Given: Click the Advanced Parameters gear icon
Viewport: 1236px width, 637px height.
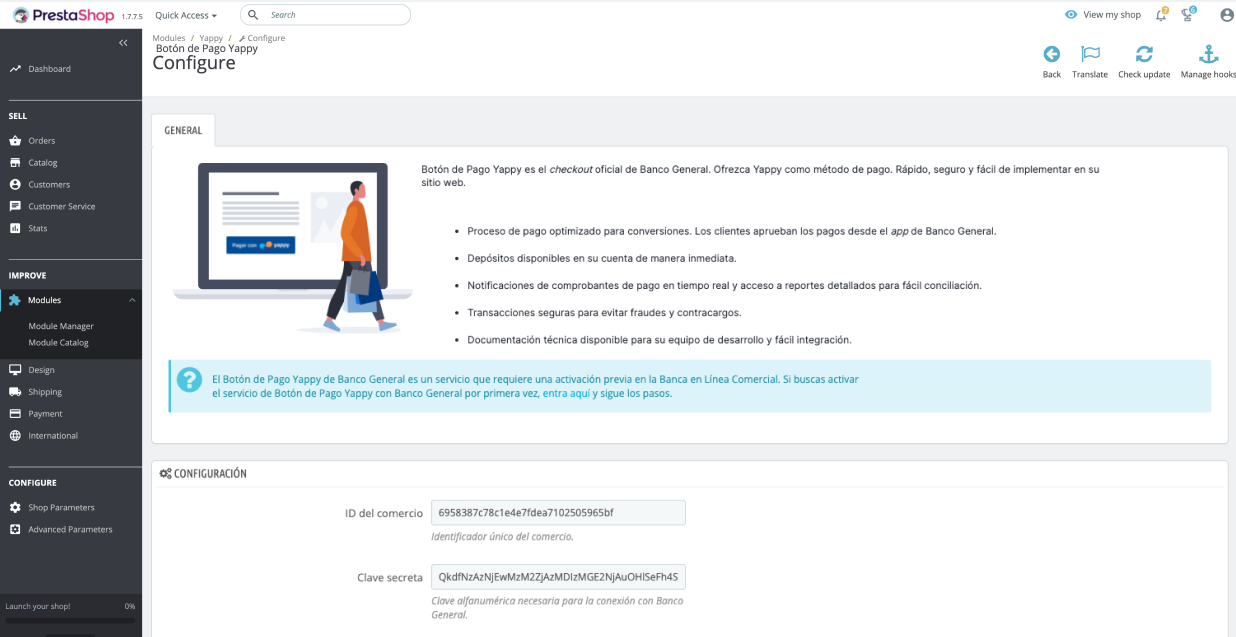Looking at the screenshot, I should tap(15, 530).
